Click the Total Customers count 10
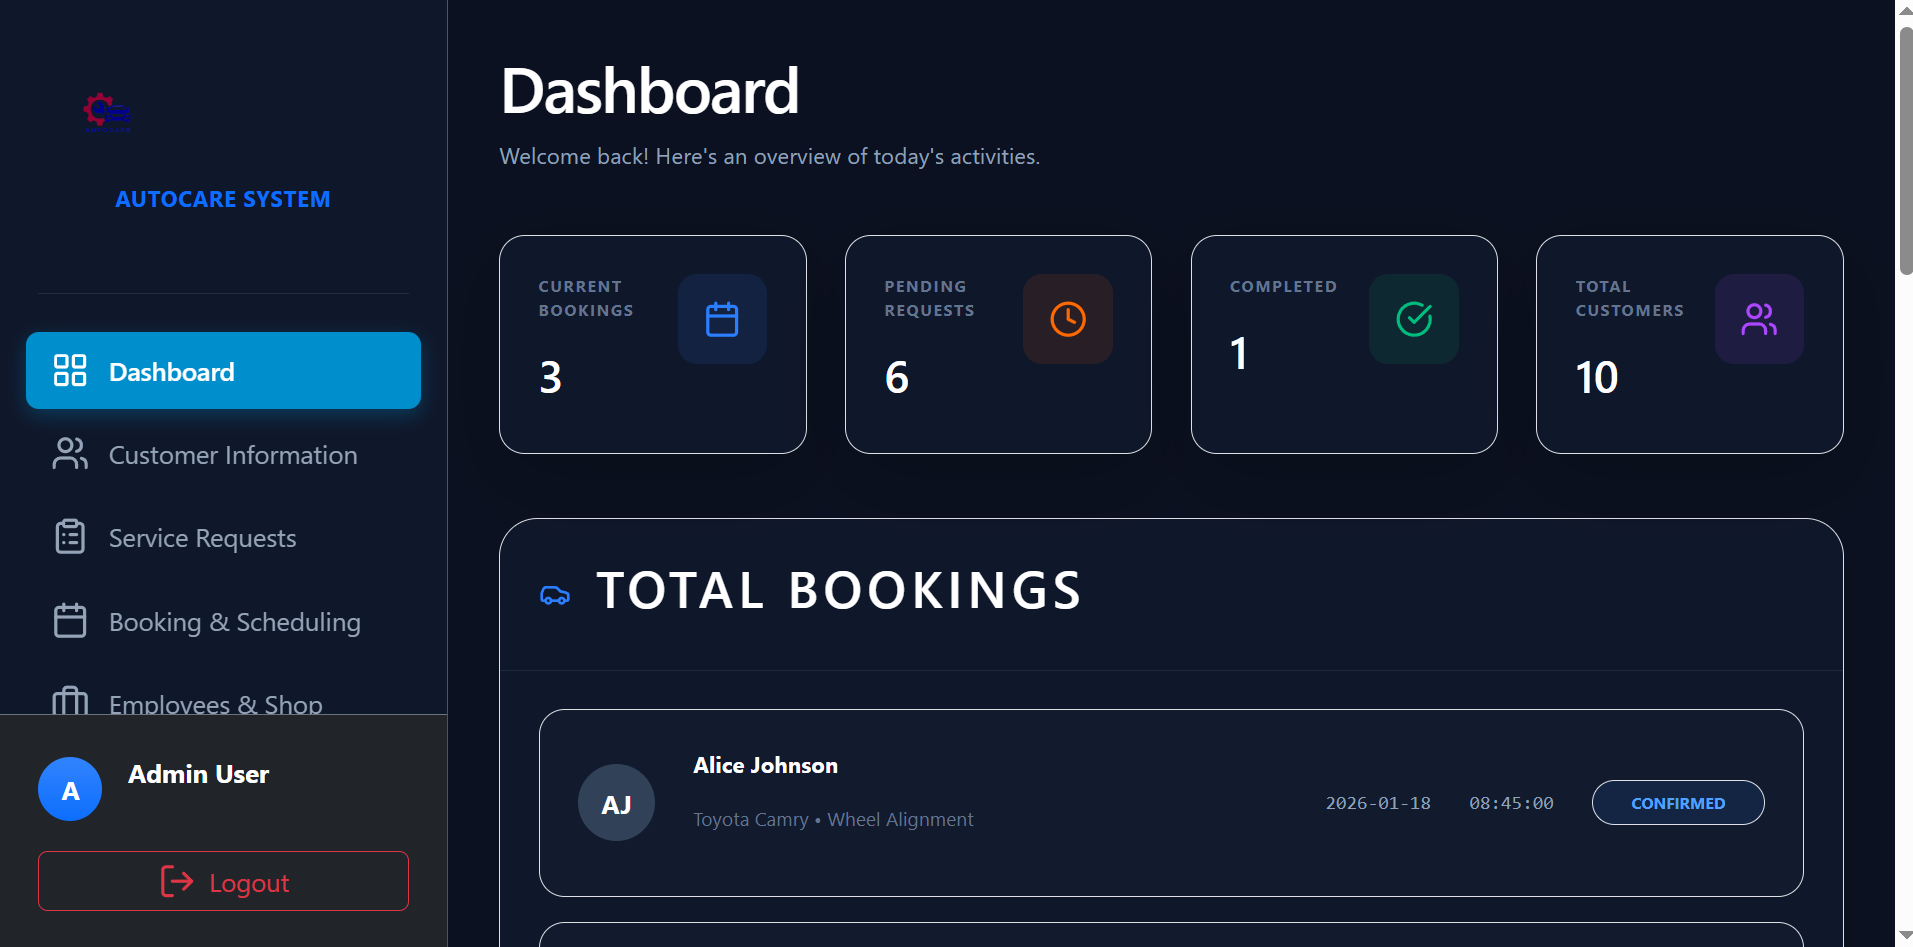This screenshot has width=1913, height=947. pos(1597,377)
